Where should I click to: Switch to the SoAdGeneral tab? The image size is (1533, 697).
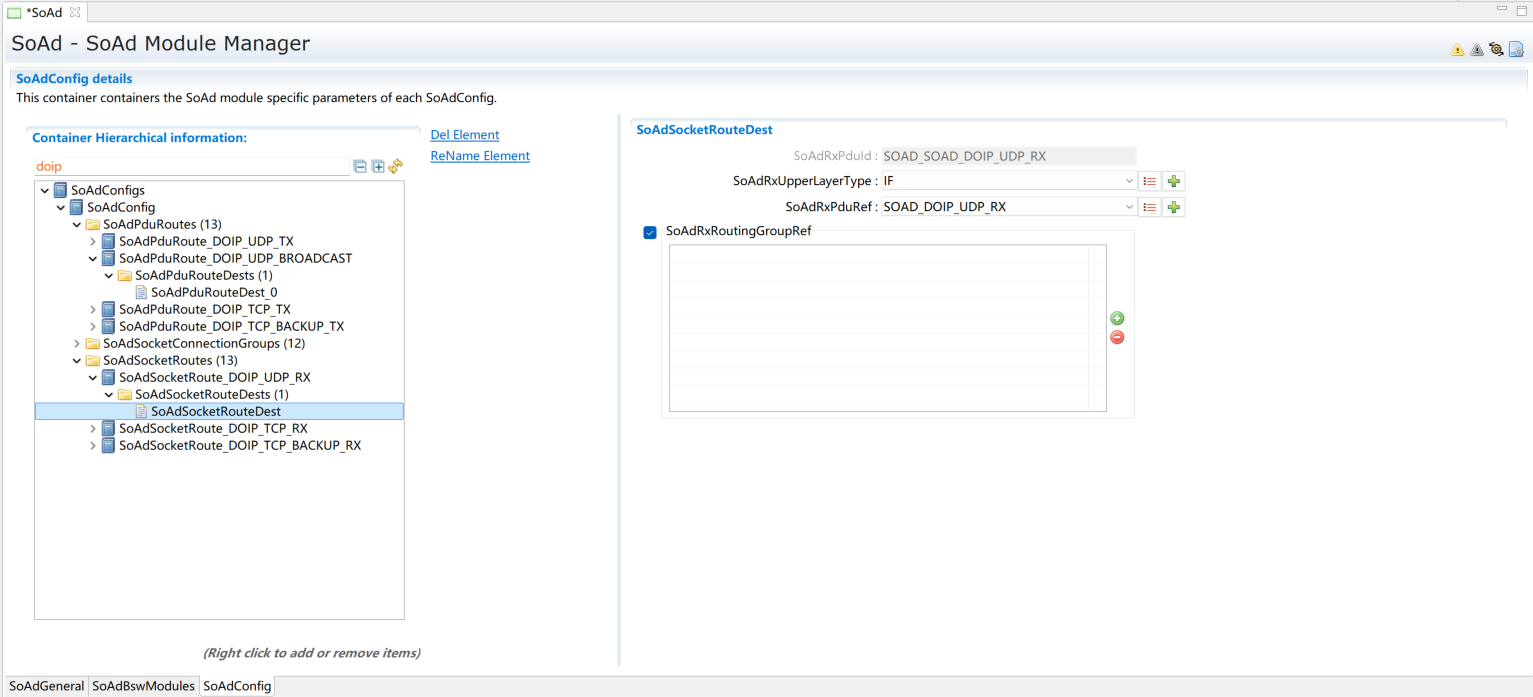click(x=46, y=686)
